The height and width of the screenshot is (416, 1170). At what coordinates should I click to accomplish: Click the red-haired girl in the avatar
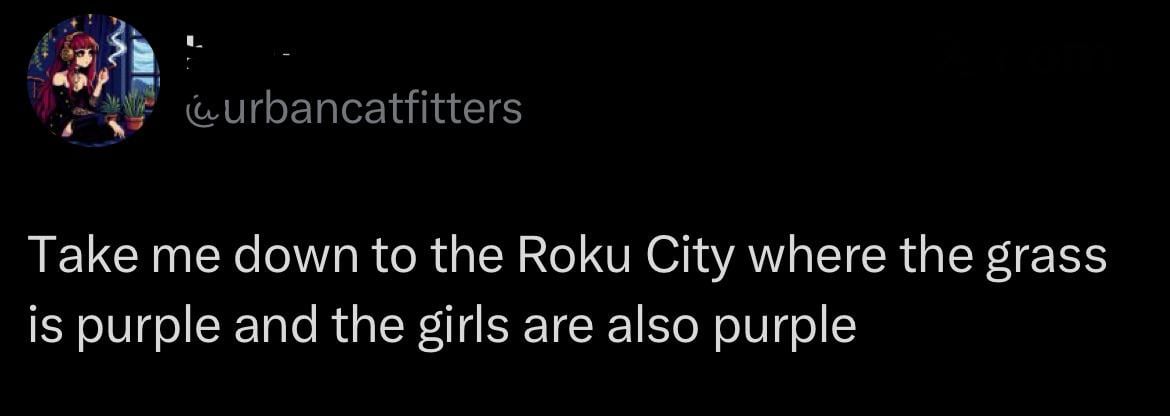(79, 72)
